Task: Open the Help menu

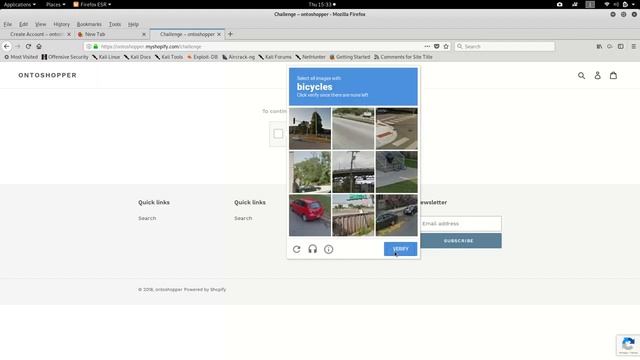Action: 133,24
